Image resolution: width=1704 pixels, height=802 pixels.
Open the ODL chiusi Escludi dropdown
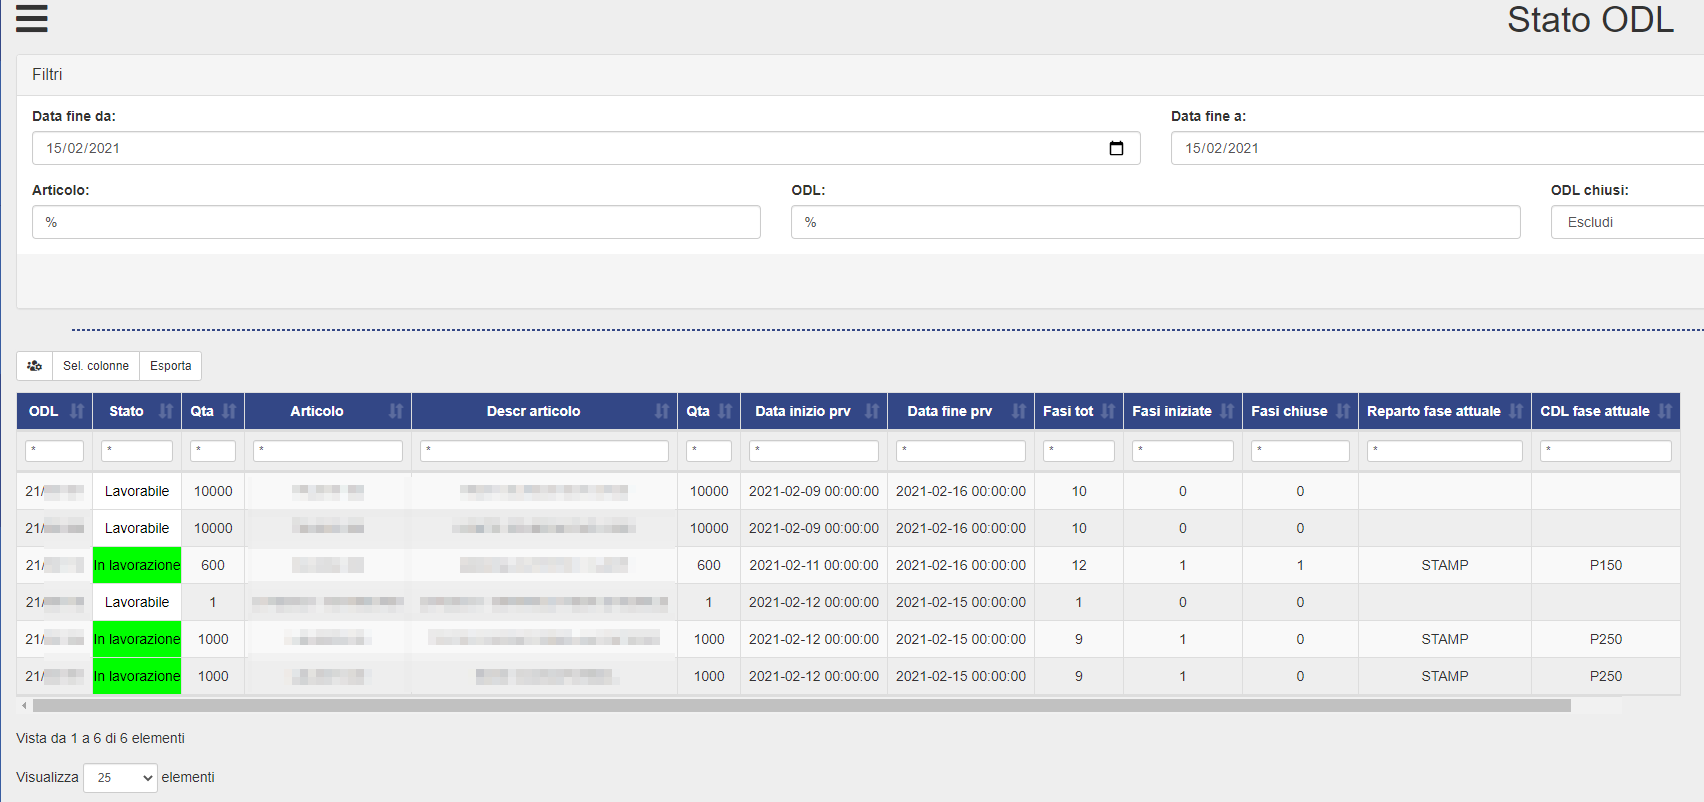1627,222
